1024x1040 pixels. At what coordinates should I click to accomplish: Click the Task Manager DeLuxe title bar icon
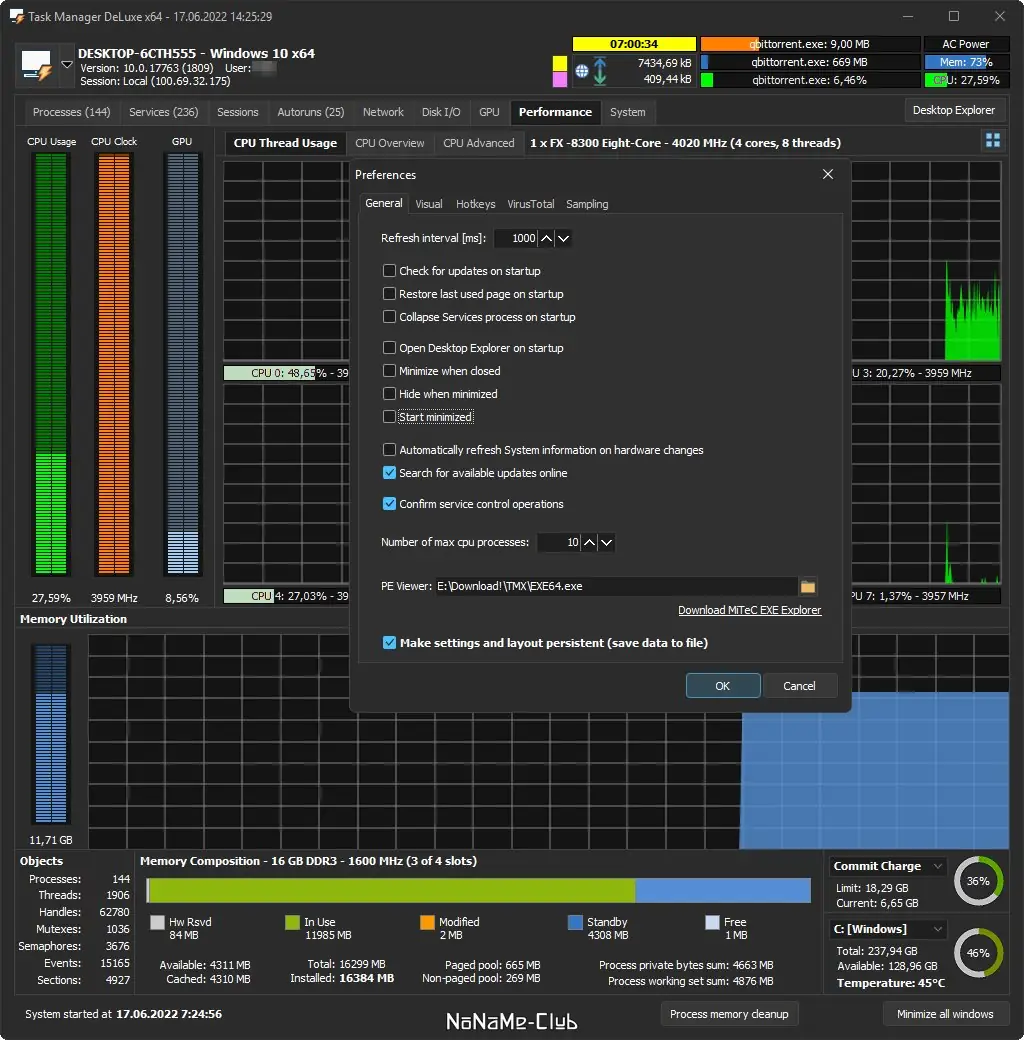(17, 17)
